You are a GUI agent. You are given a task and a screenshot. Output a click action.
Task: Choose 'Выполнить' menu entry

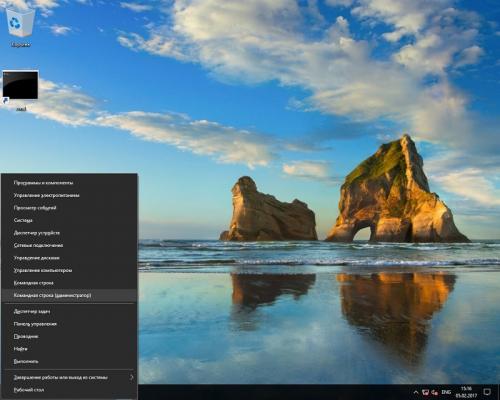click(69, 361)
